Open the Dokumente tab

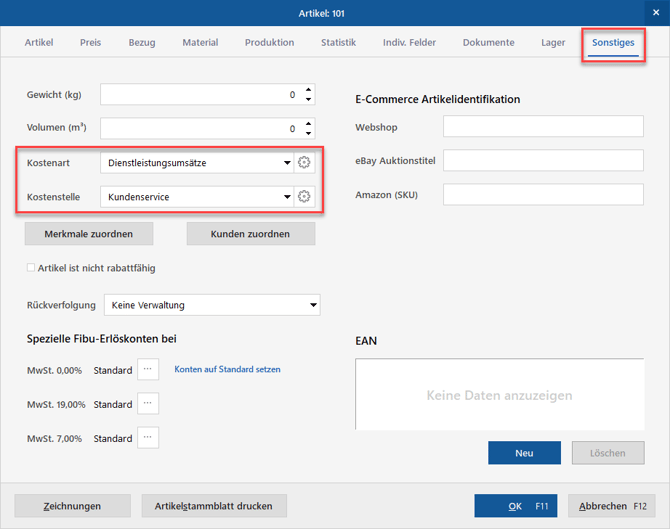click(x=488, y=43)
